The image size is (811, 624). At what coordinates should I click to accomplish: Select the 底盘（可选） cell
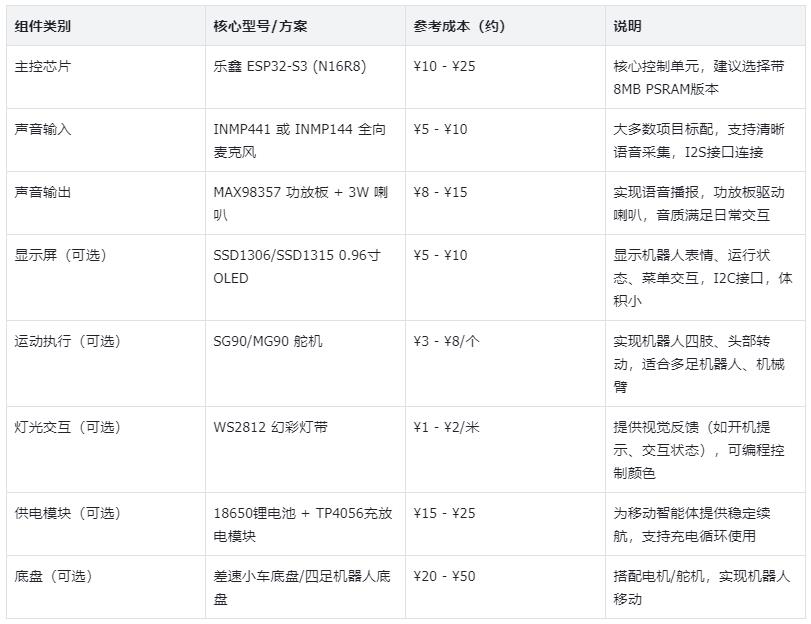point(106,587)
